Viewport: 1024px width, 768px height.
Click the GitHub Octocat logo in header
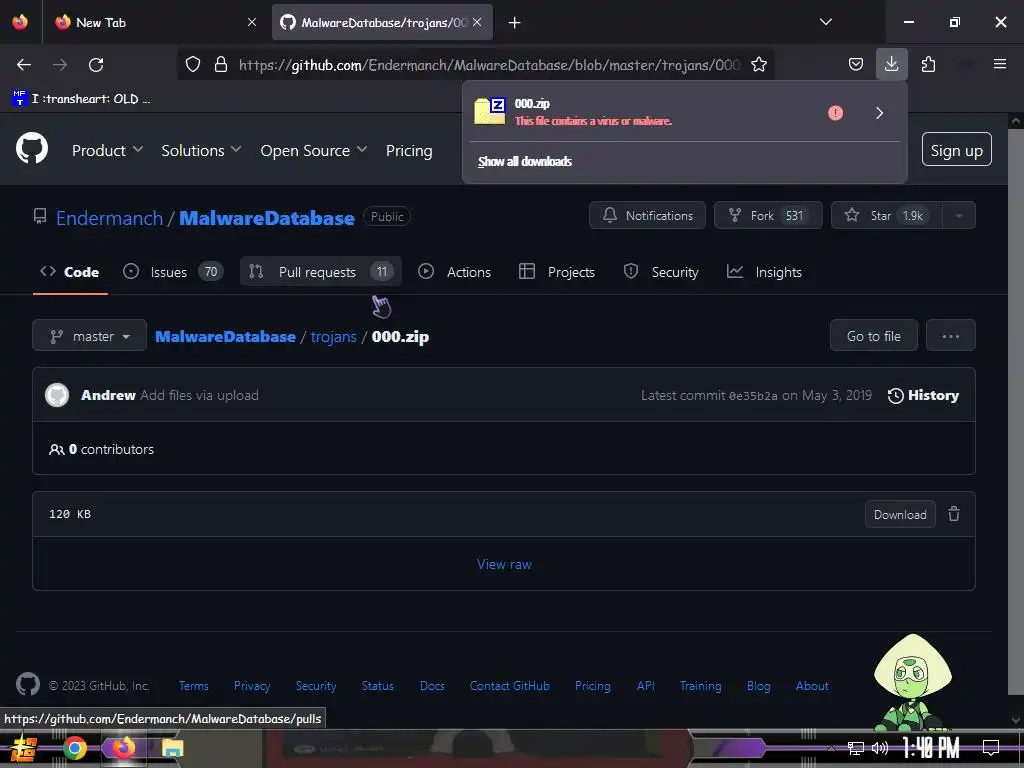tap(32, 149)
